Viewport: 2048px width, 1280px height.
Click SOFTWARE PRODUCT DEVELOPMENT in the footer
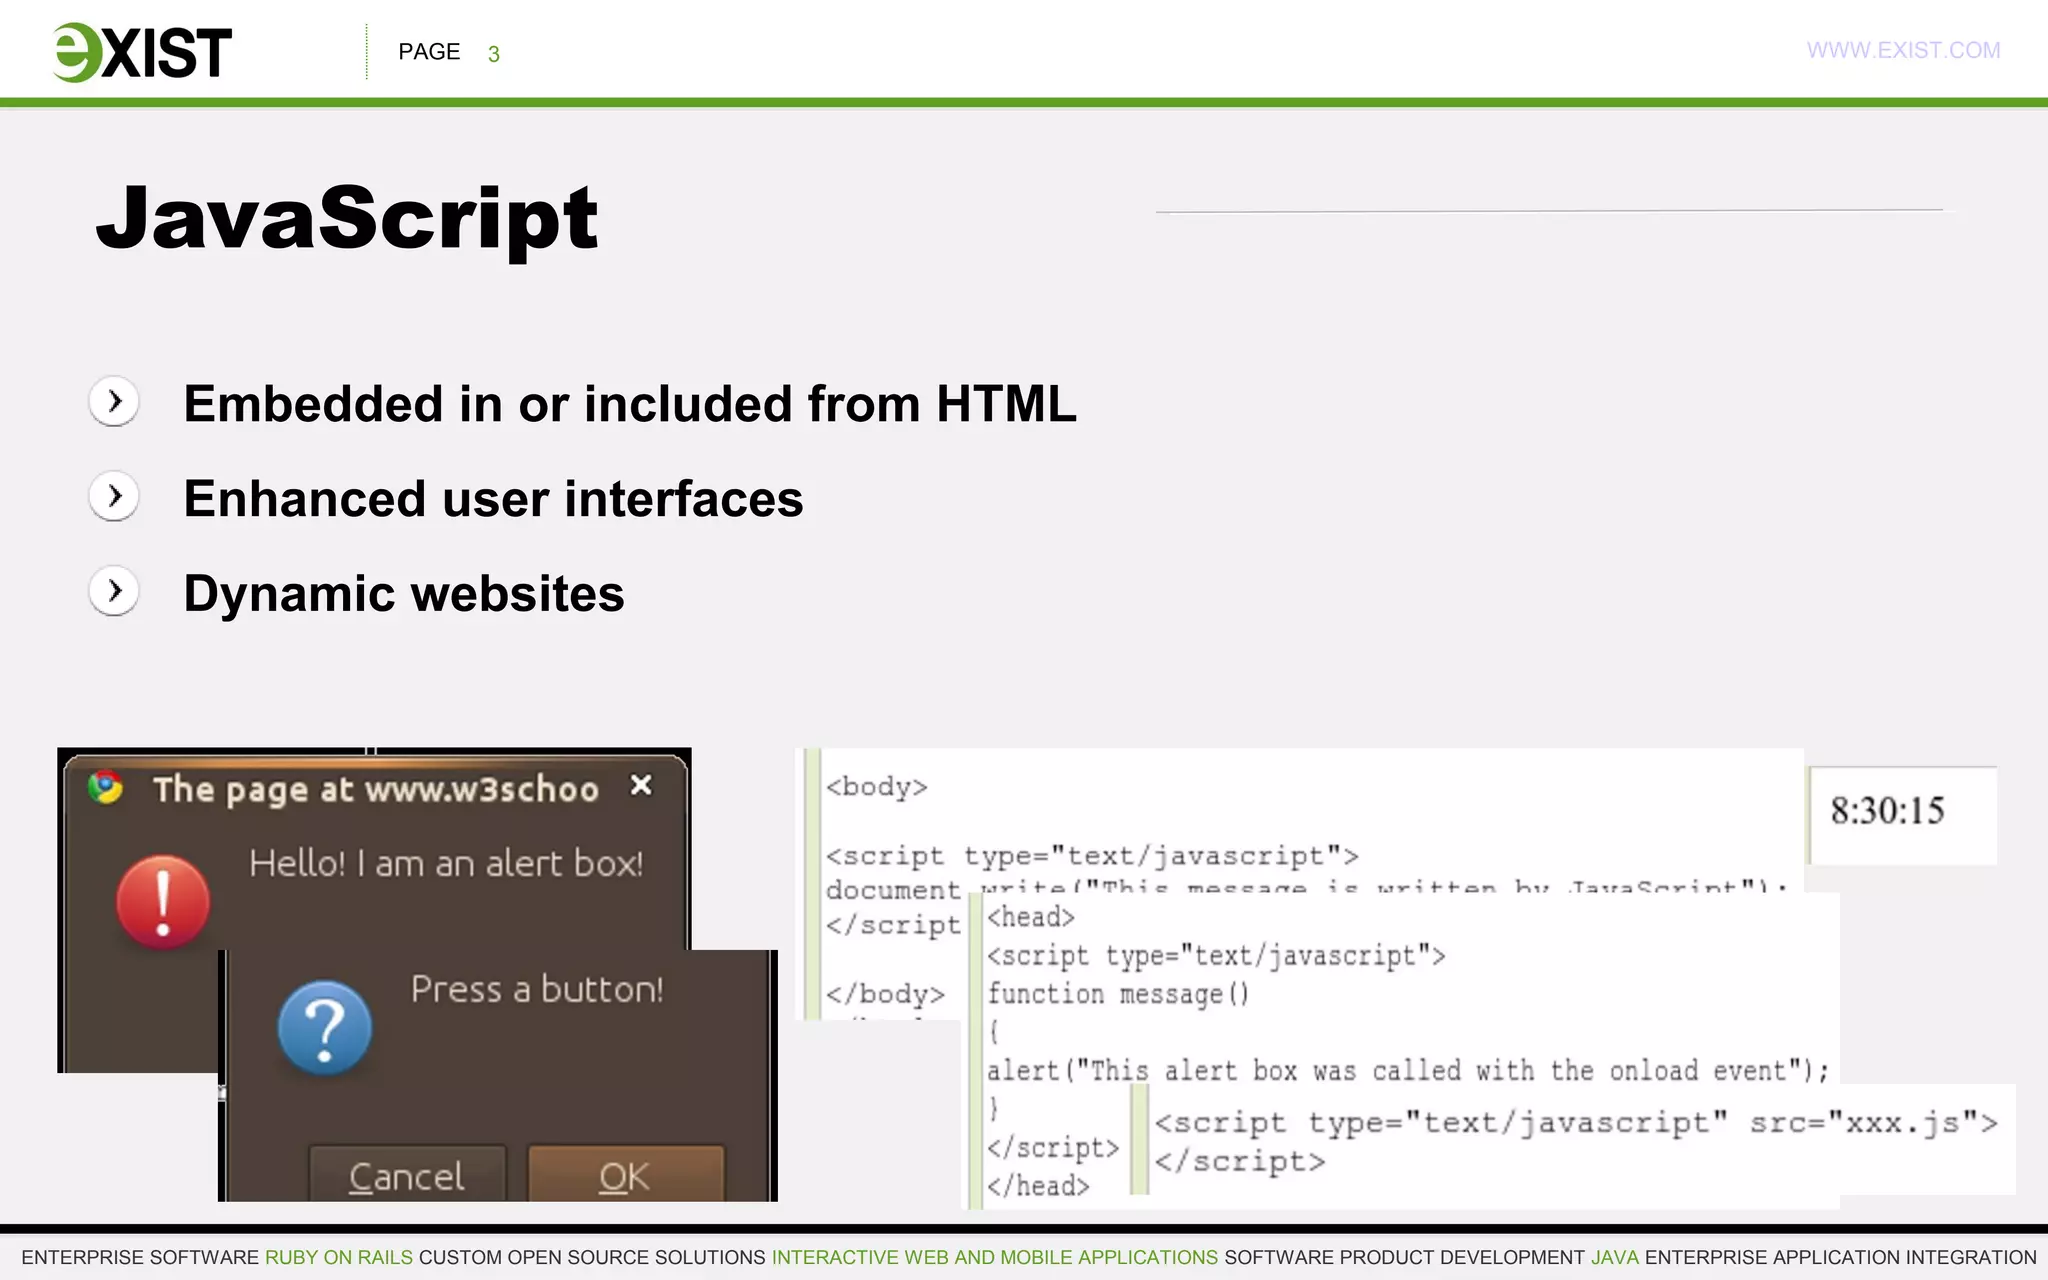click(x=1405, y=1258)
